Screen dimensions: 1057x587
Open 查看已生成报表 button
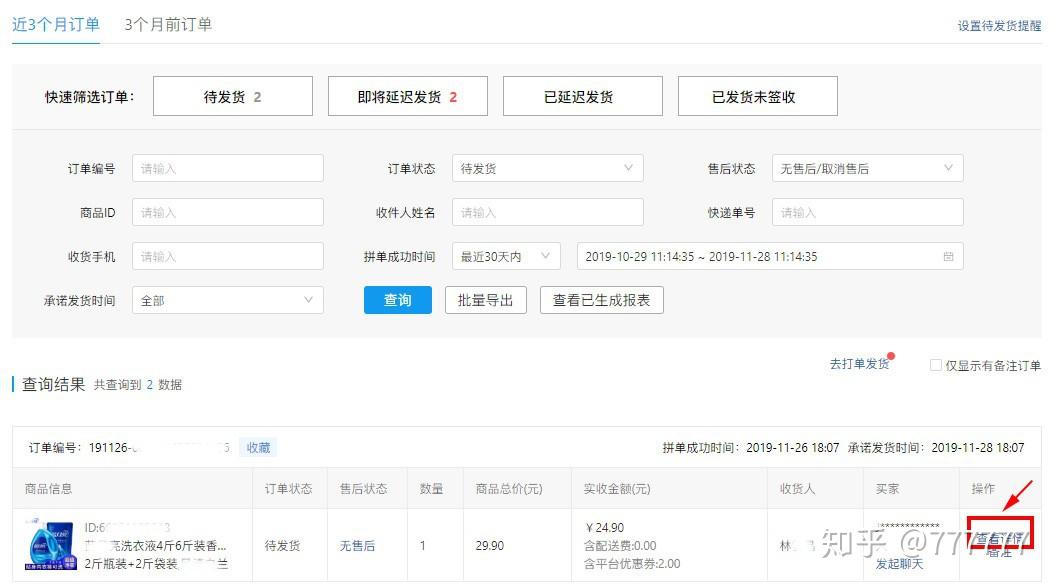click(601, 300)
